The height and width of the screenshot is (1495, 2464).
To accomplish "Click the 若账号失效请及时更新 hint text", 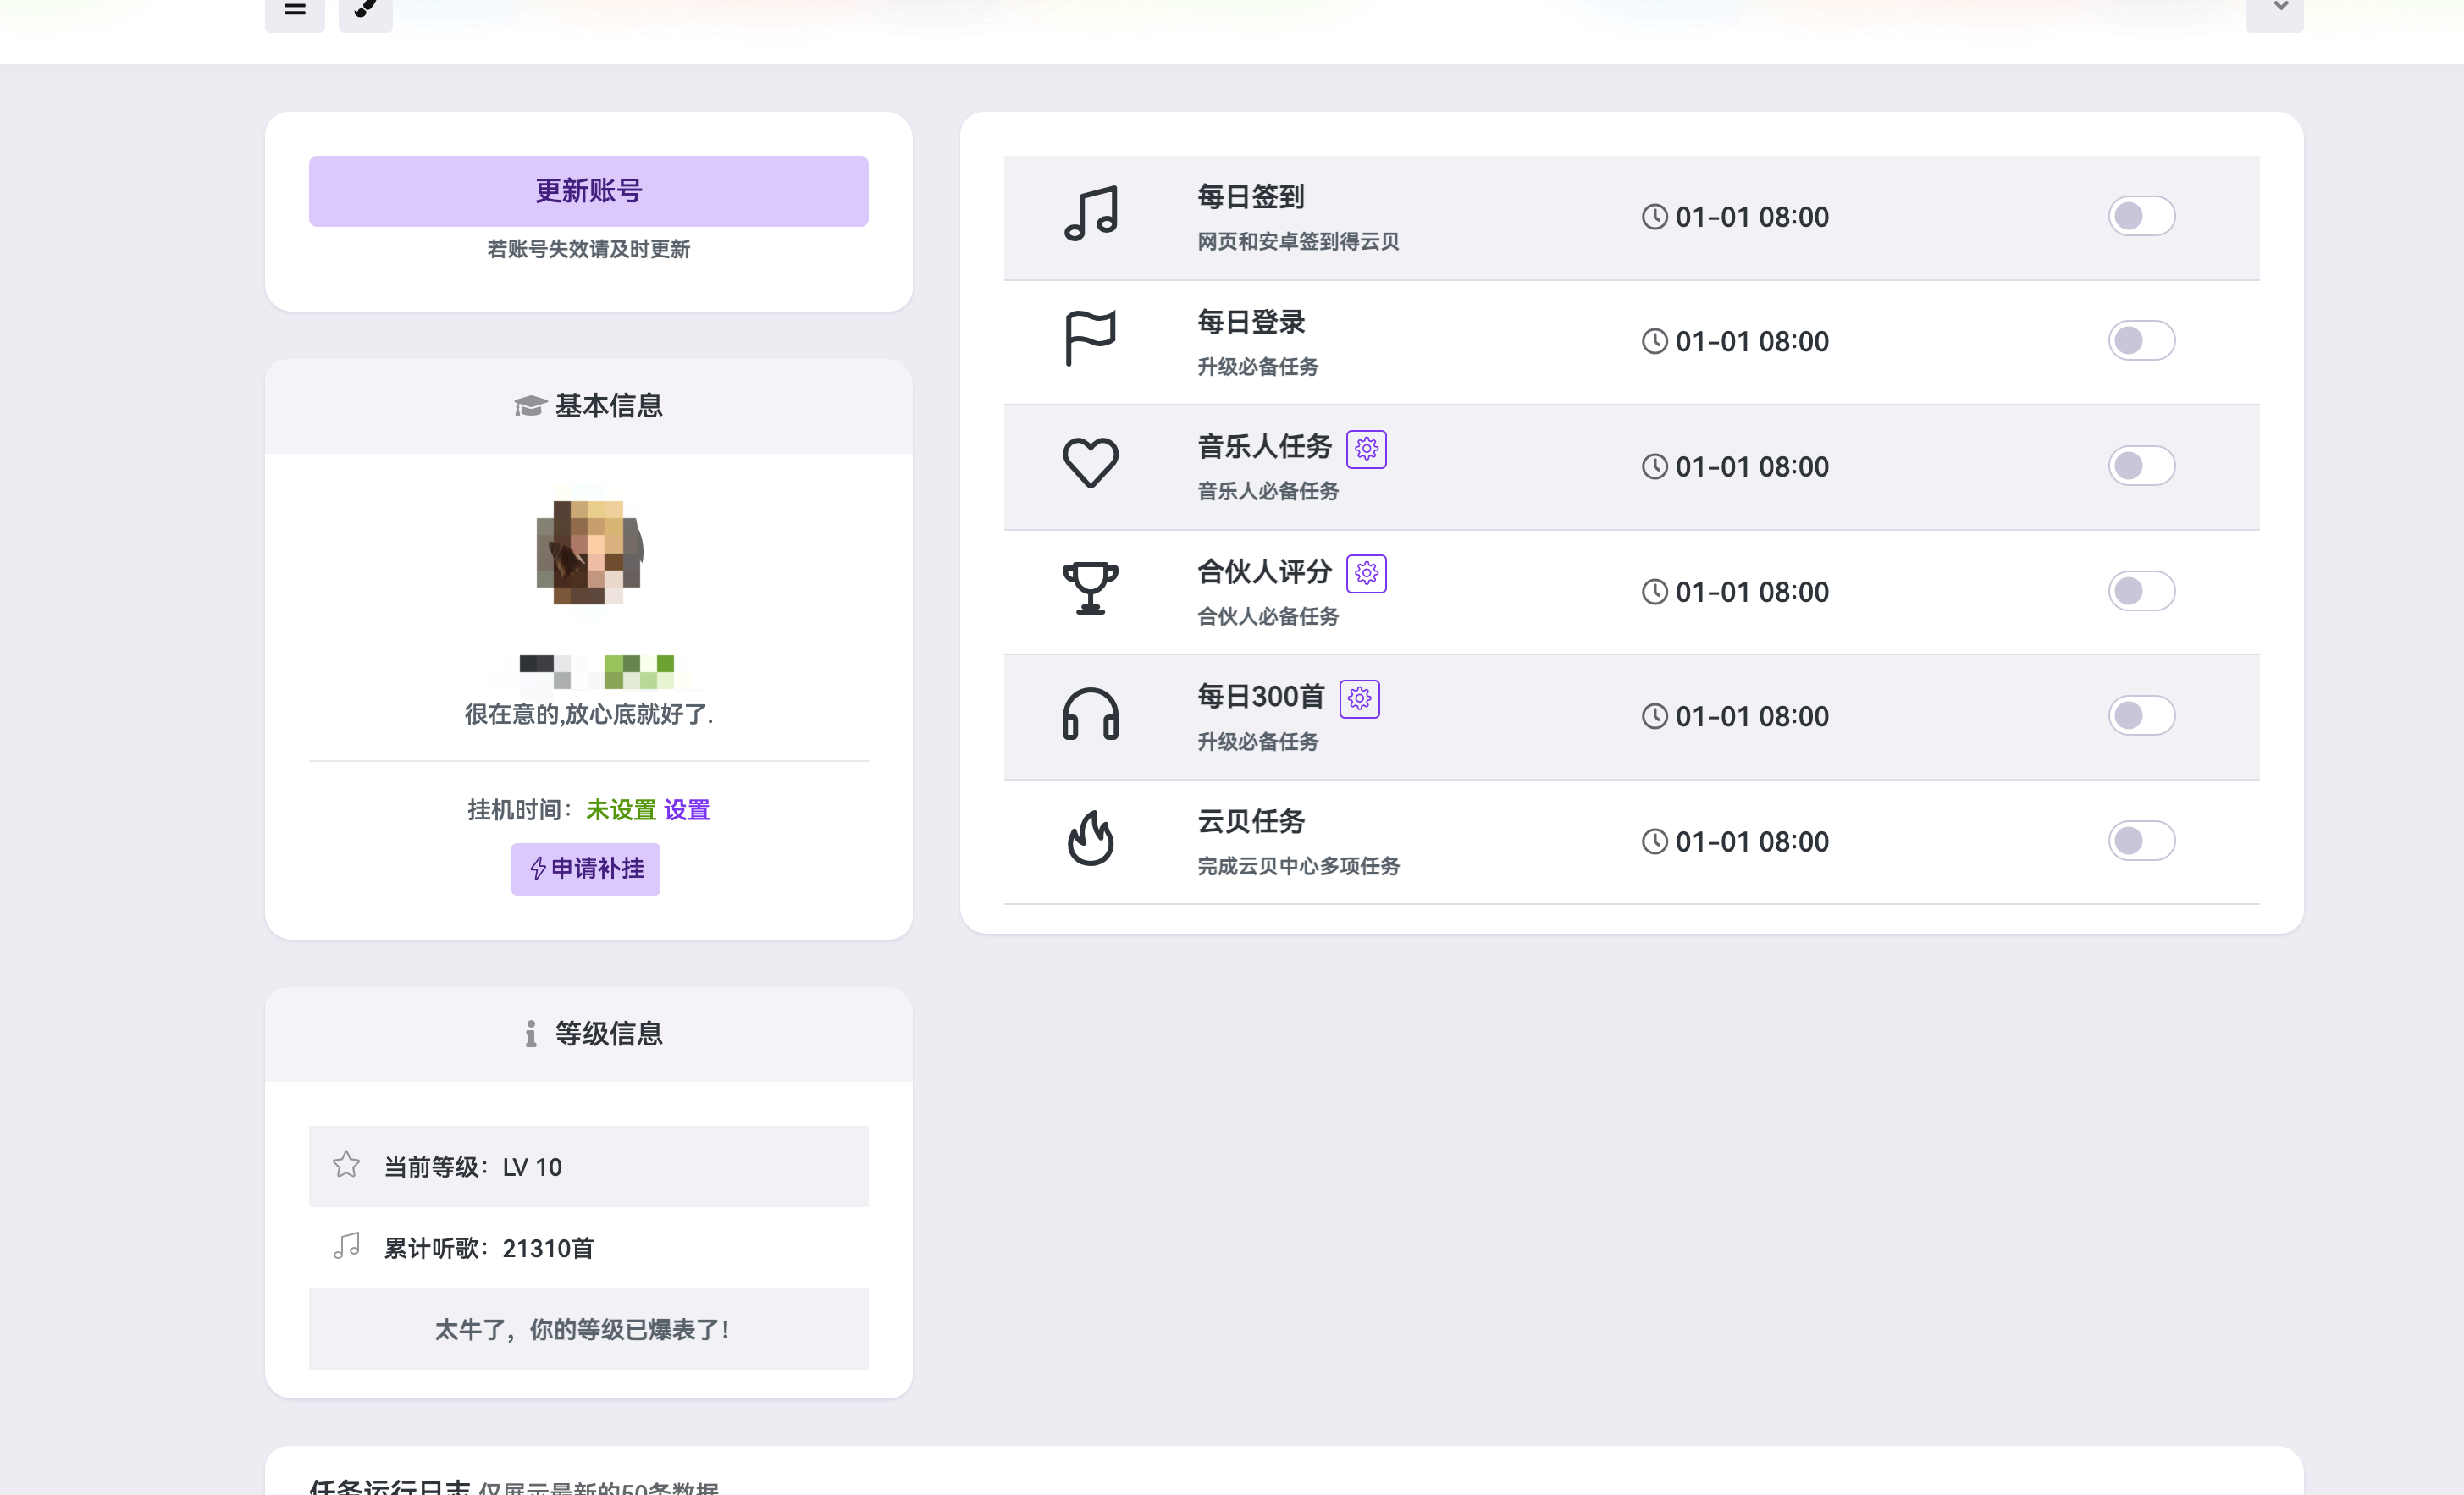I will [x=588, y=249].
